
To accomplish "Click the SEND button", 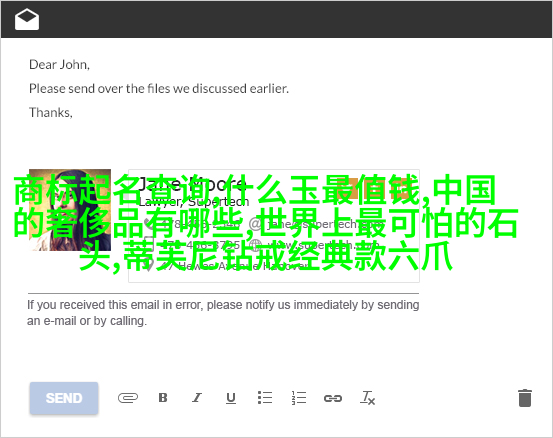I will [64, 398].
